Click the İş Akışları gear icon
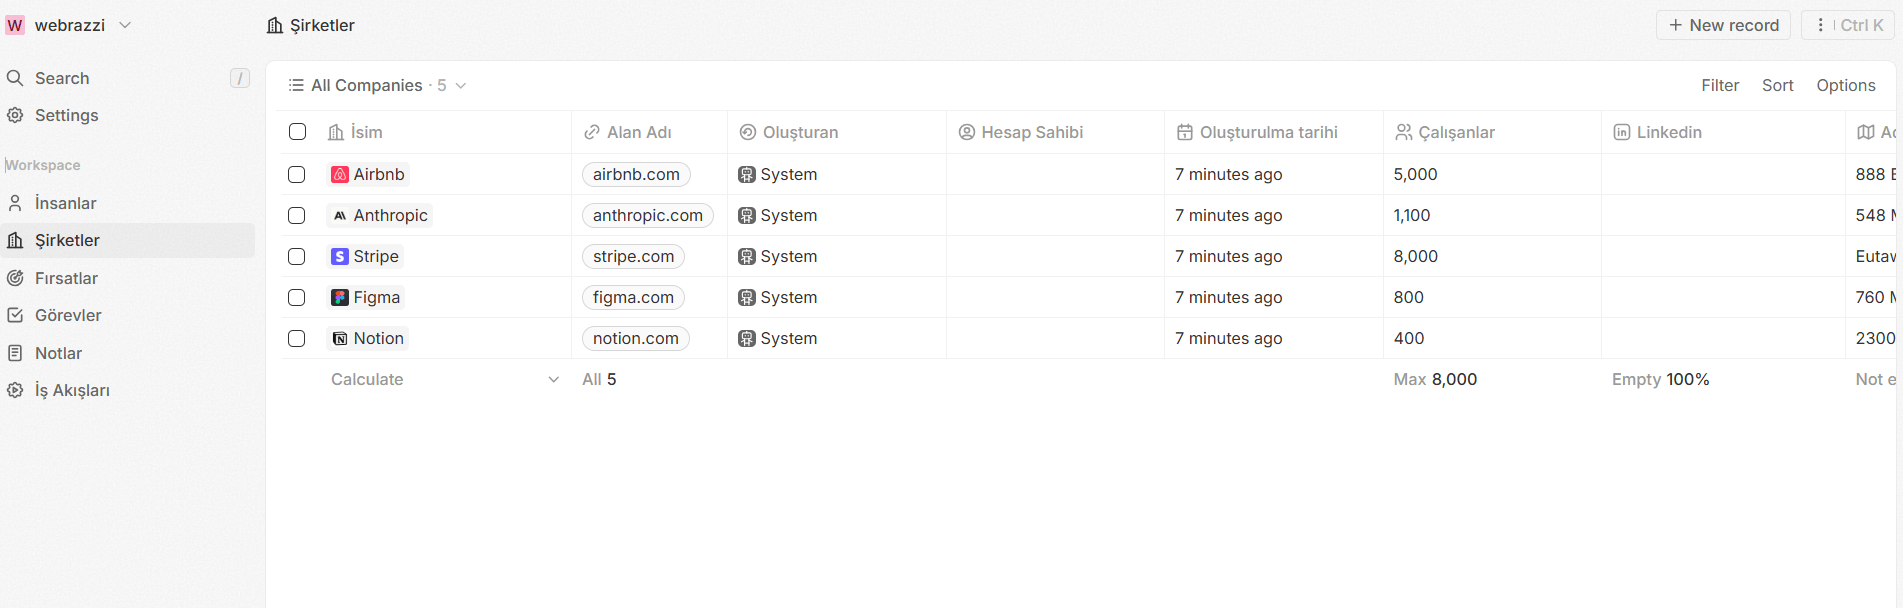 (15, 390)
